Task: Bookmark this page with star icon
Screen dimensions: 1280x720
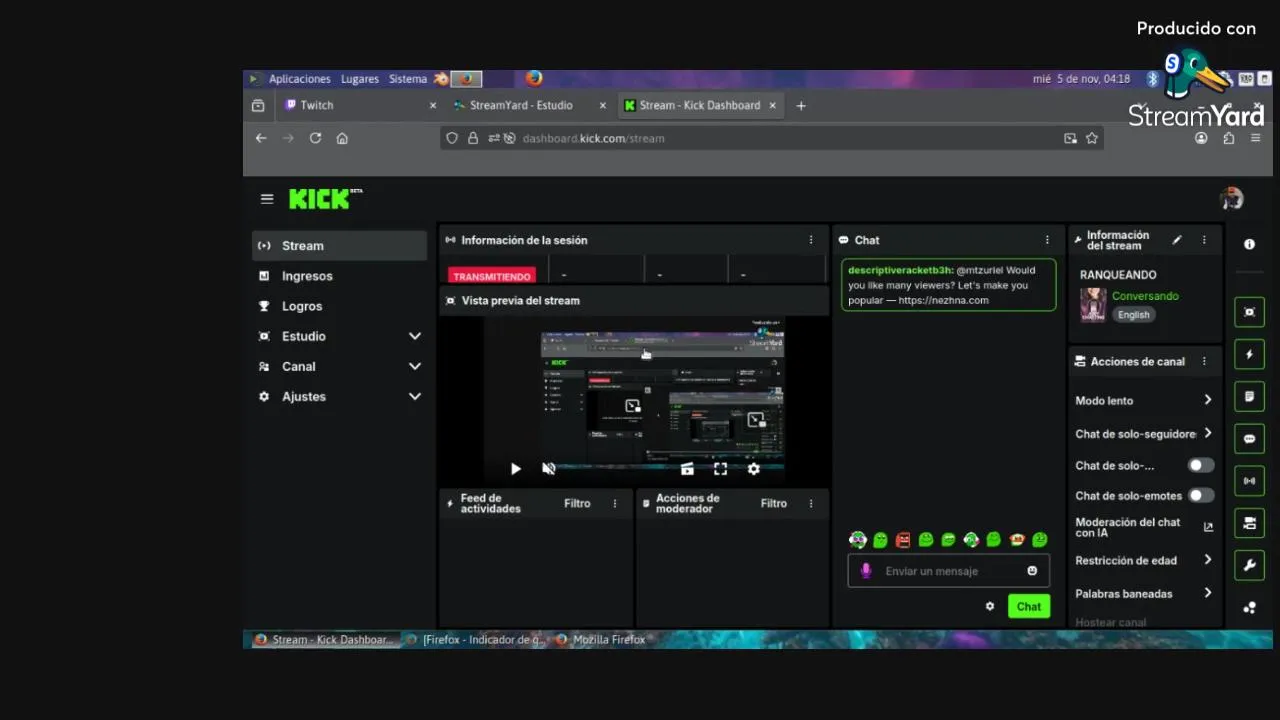Action: coord(1092,138)
